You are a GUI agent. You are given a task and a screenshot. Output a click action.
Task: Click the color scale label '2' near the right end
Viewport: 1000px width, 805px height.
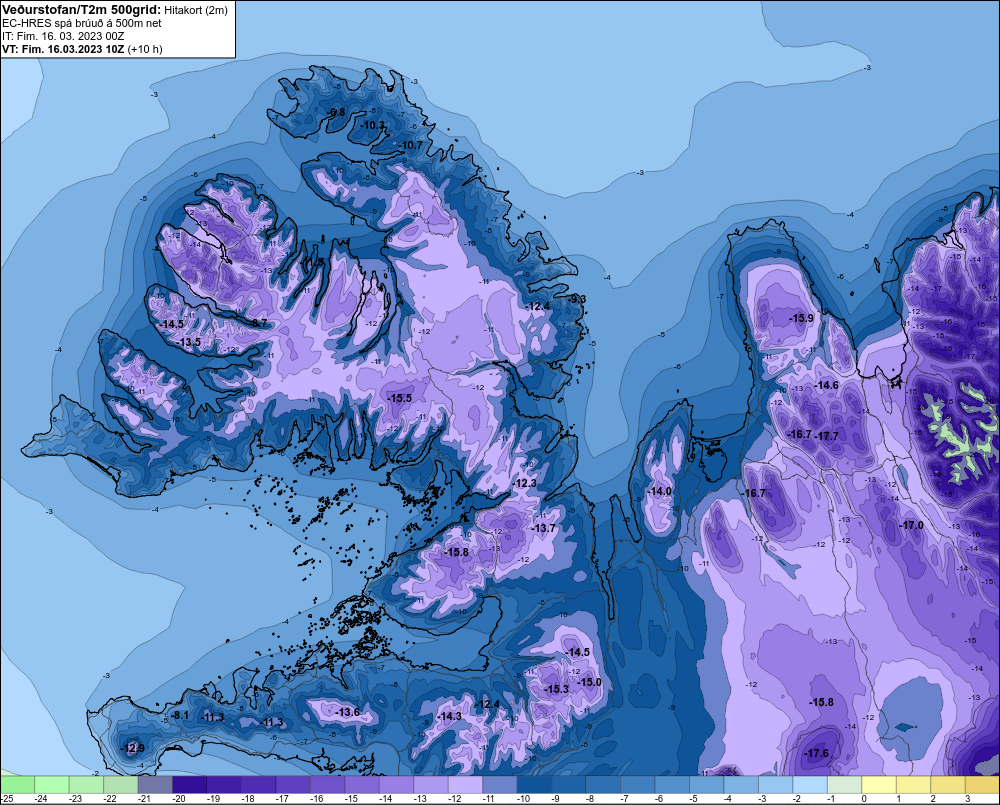(x=933, y=799)
